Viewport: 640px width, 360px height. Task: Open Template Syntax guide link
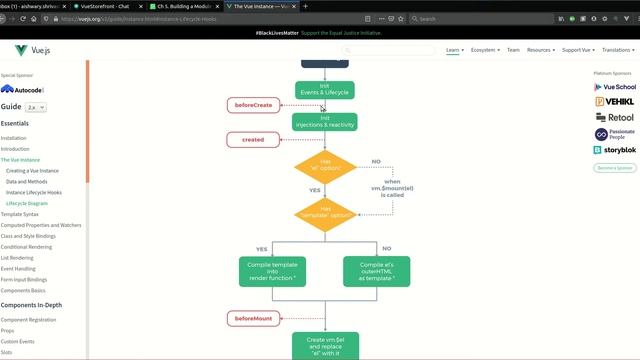point(20,214)
